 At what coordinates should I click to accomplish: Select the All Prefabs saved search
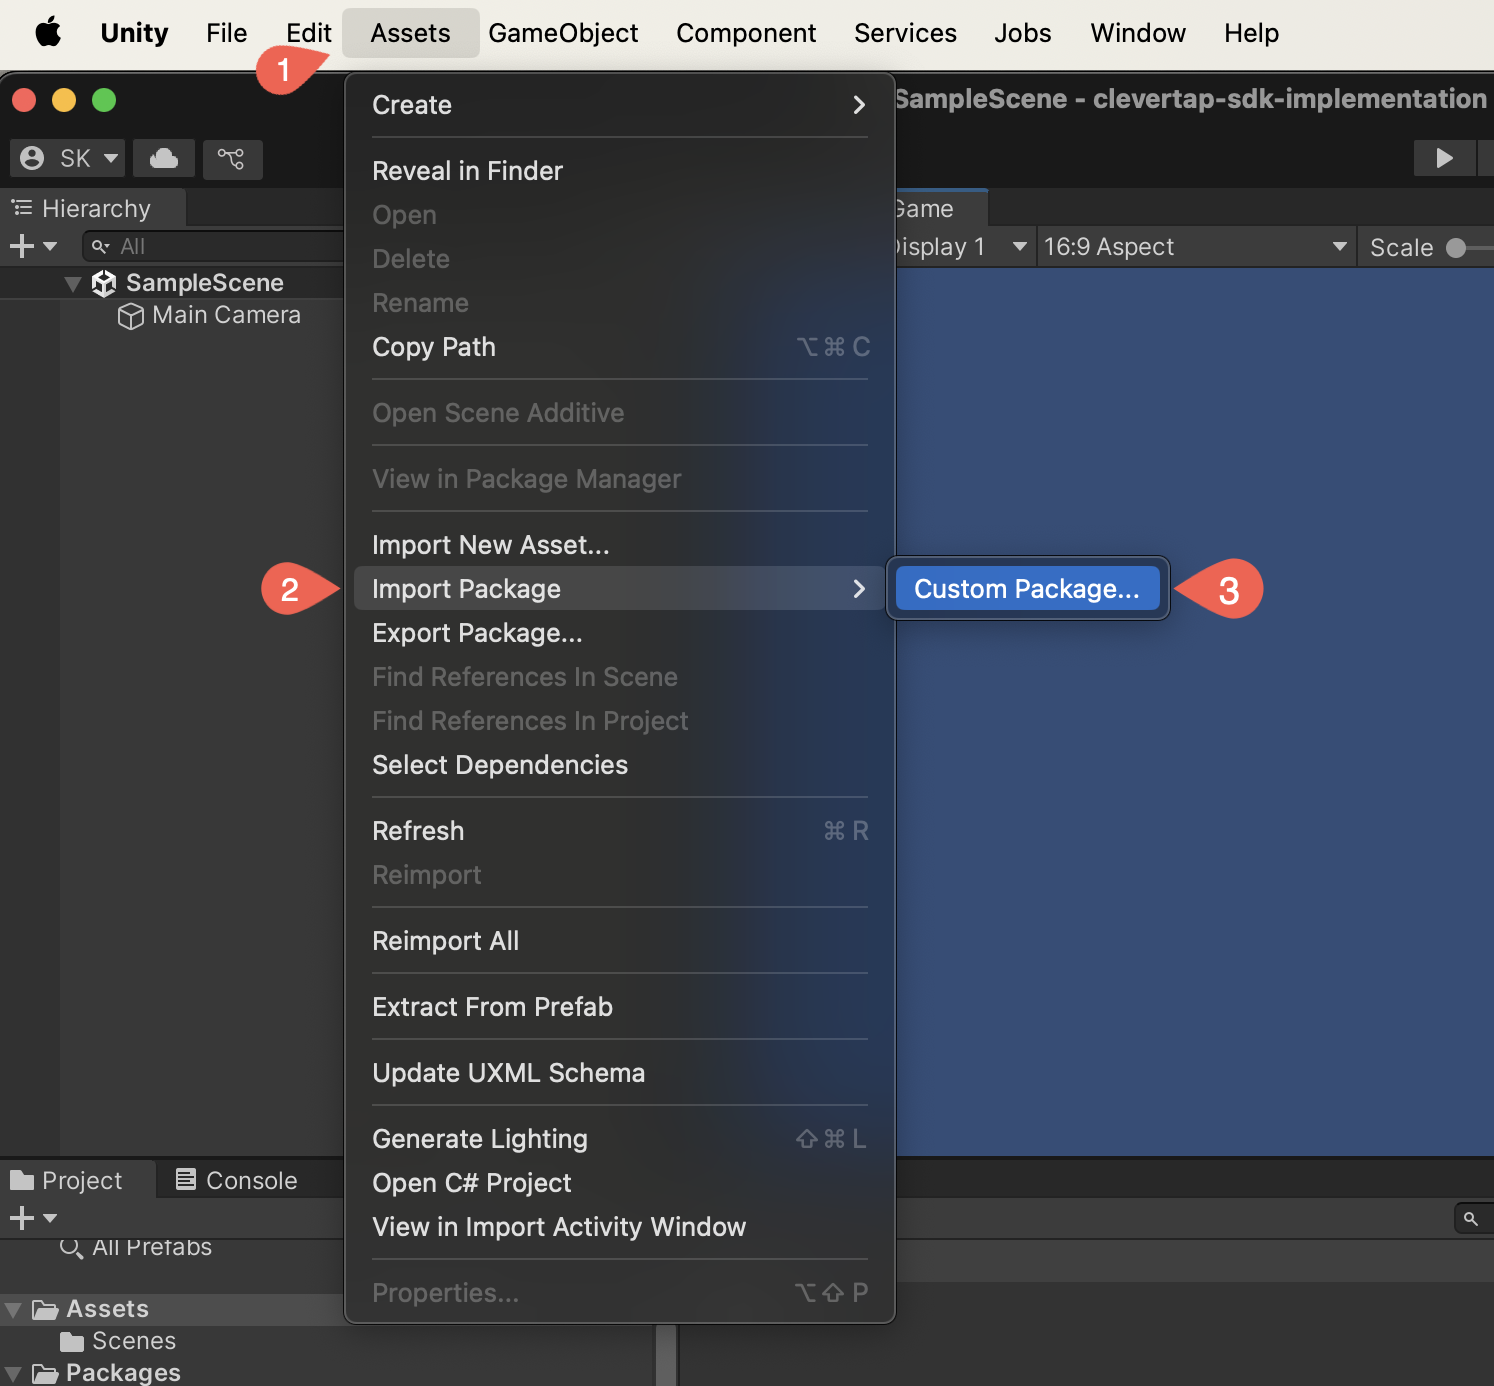(151, 1247)
